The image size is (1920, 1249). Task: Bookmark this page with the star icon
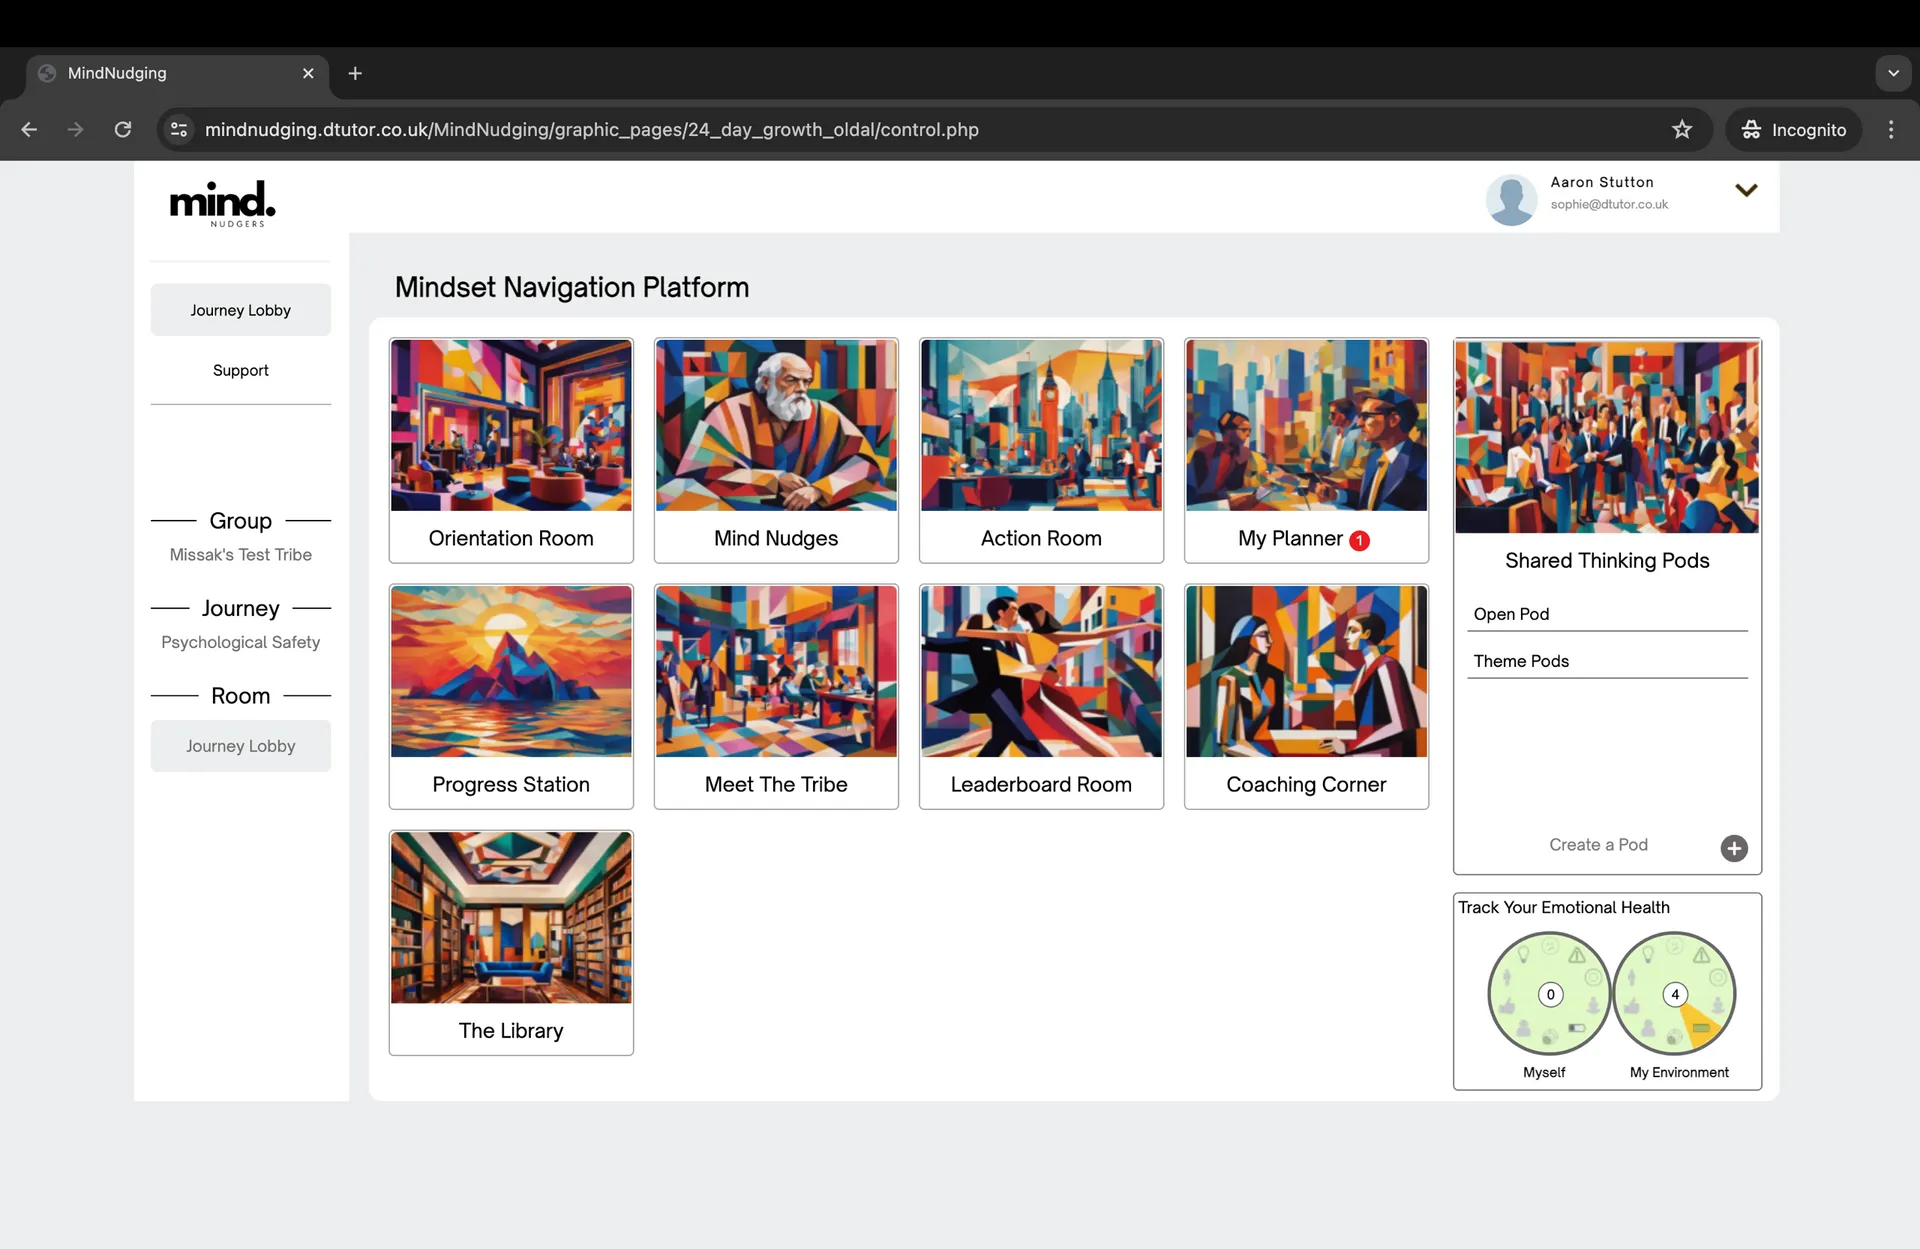click(1682, 129)
